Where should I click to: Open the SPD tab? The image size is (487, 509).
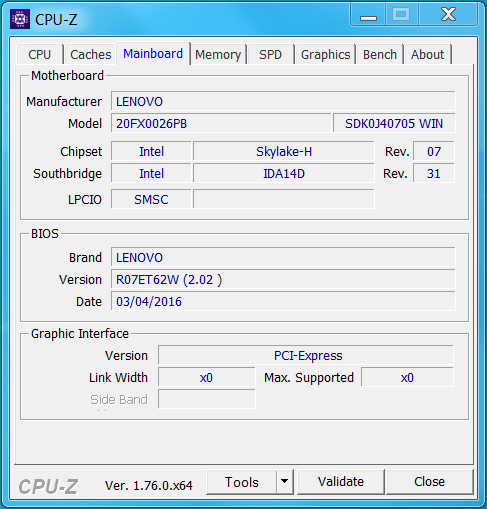[270, 54]
